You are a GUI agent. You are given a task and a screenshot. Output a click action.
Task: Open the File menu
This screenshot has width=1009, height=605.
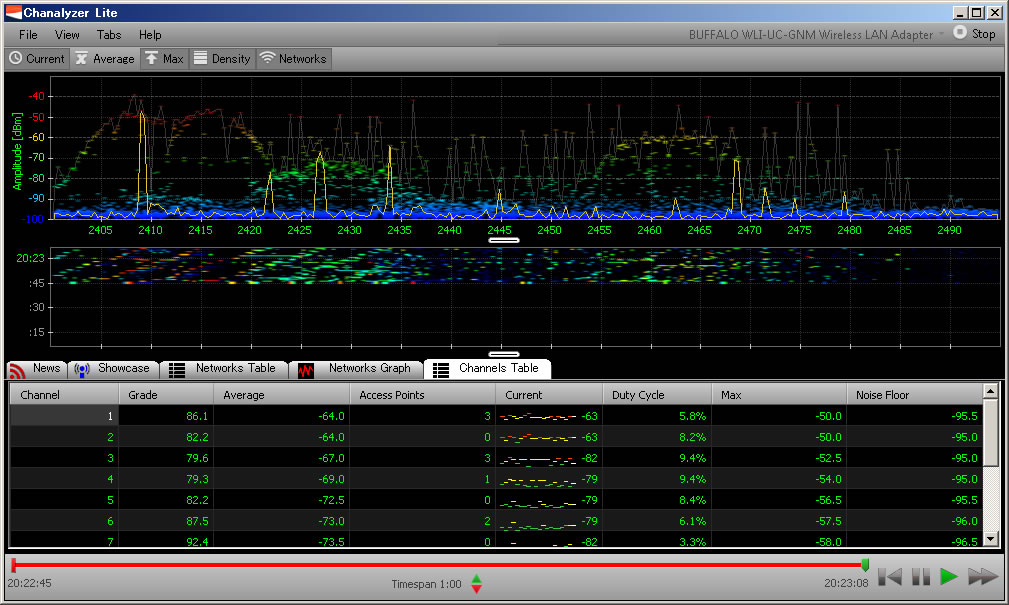point(28,35)
